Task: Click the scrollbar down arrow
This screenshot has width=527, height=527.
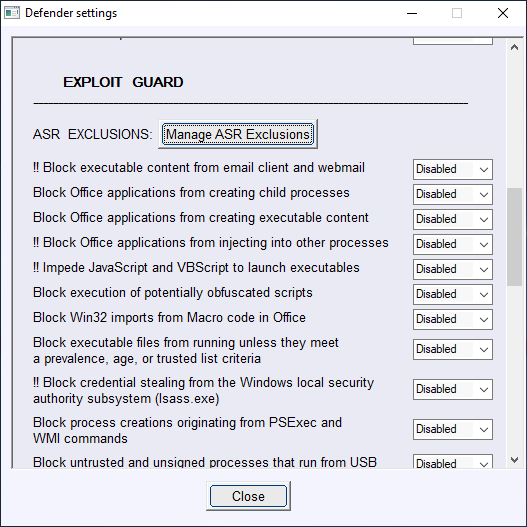Action: pyautogui.click(x=514, y=459)
